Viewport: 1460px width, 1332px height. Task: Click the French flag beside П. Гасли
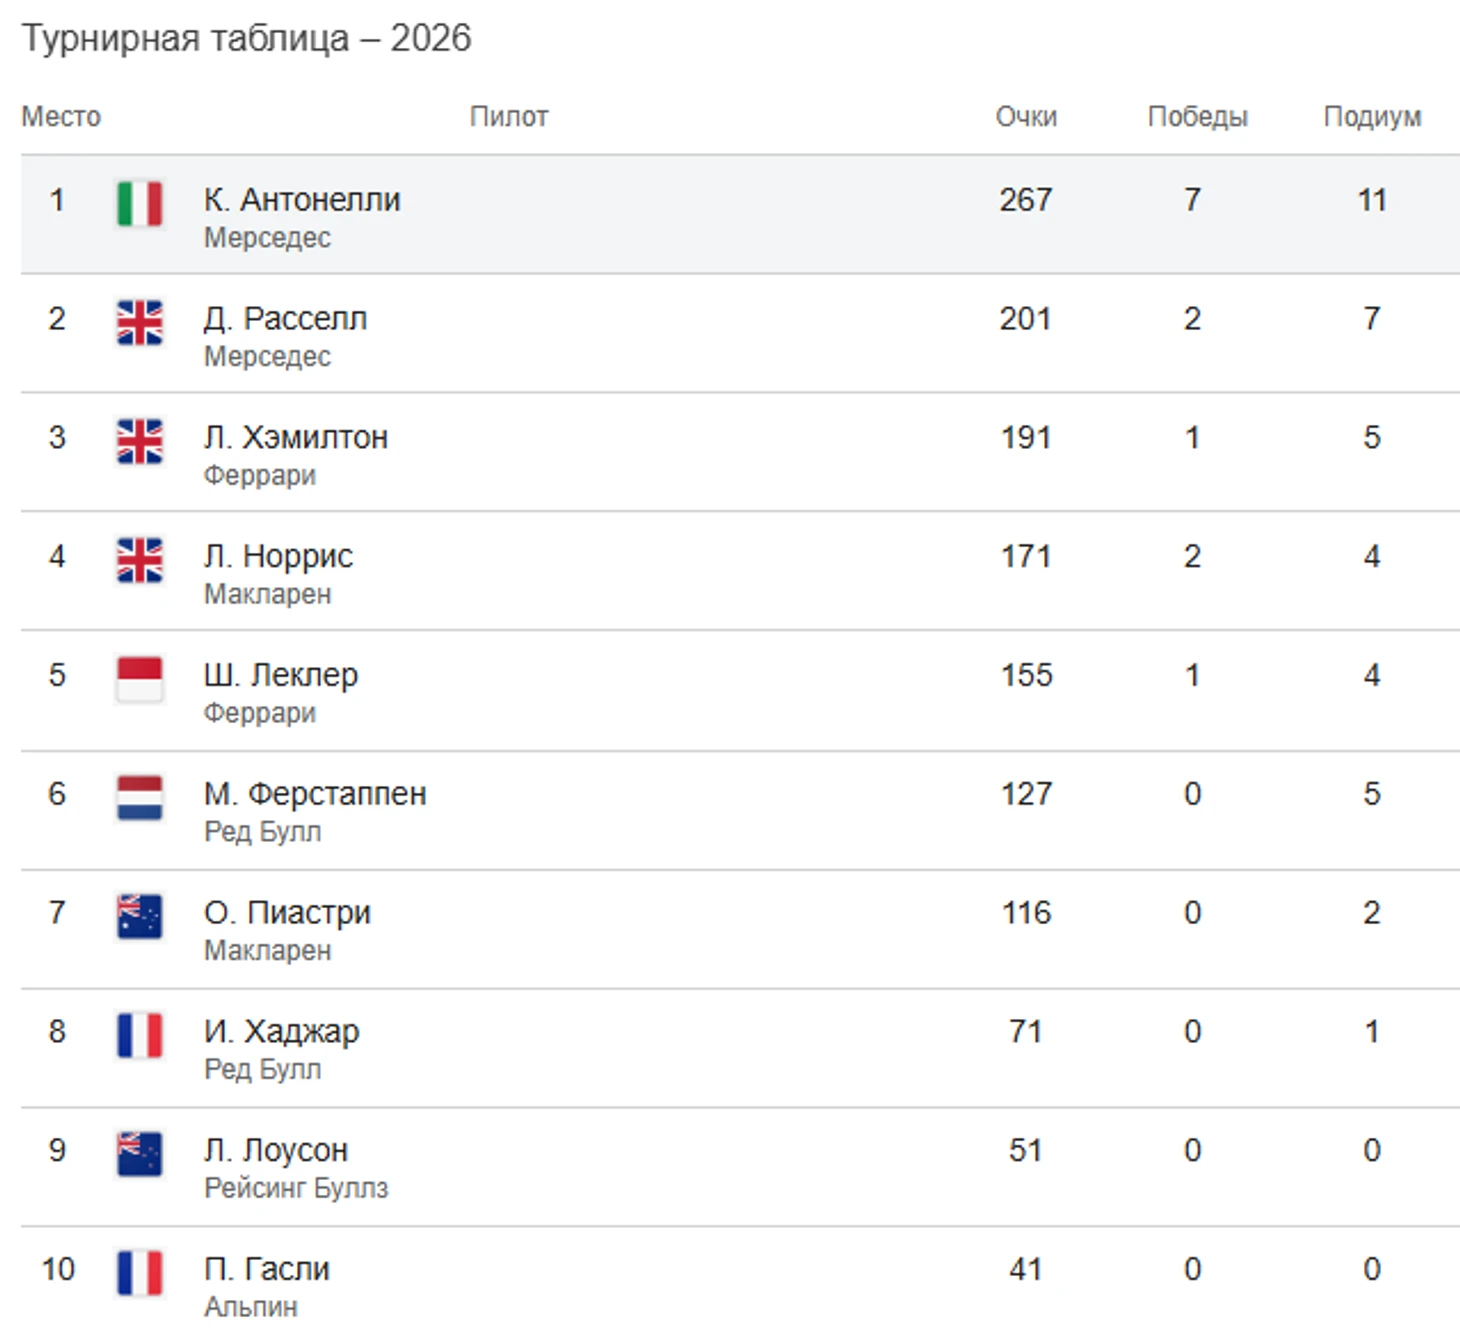[x=139, y=1273]
